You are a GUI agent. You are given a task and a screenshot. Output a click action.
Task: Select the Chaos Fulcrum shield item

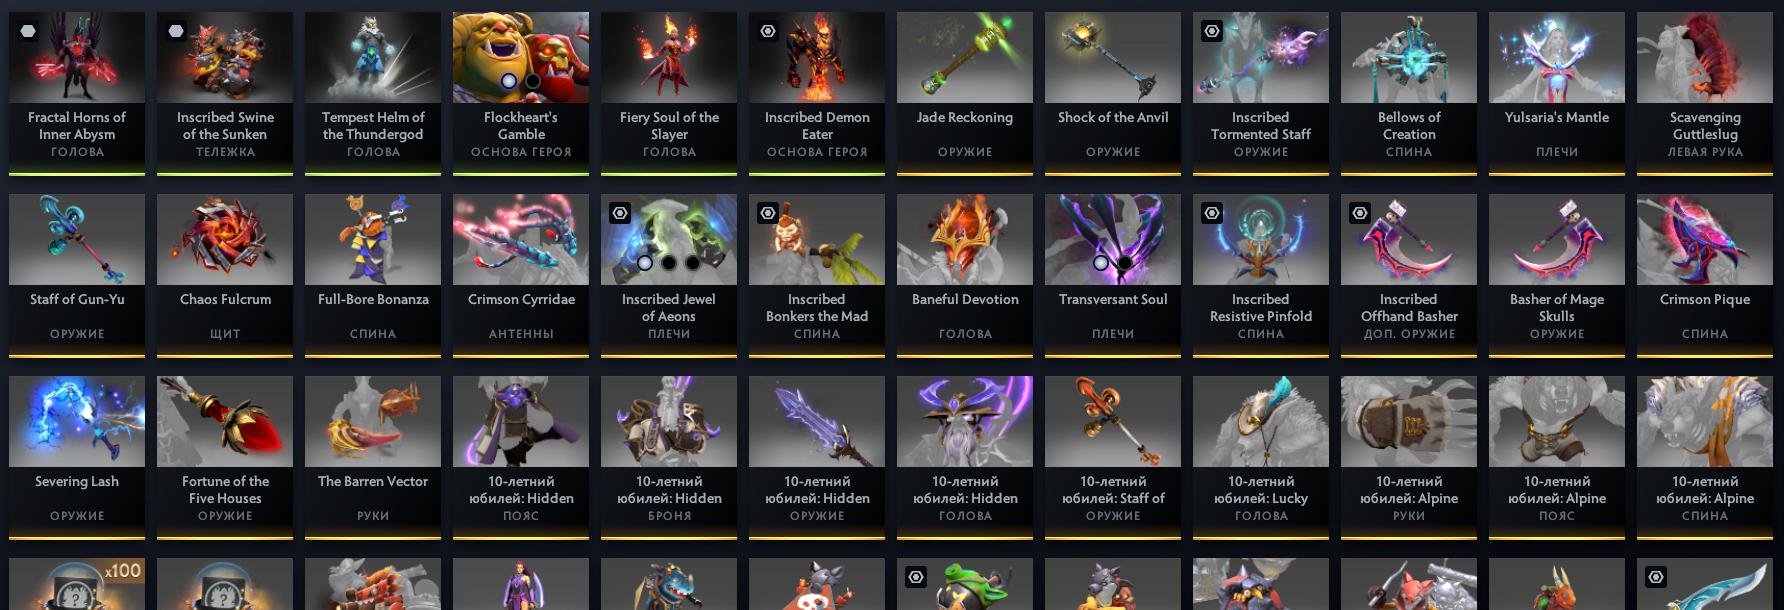225,276
